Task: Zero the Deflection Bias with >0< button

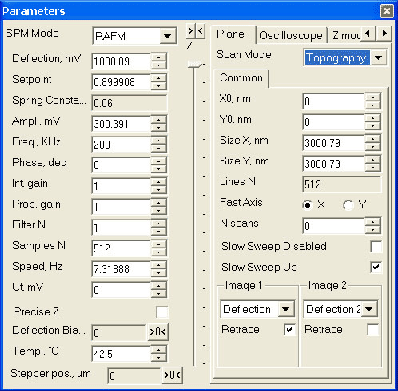Action: click(158, 332)
